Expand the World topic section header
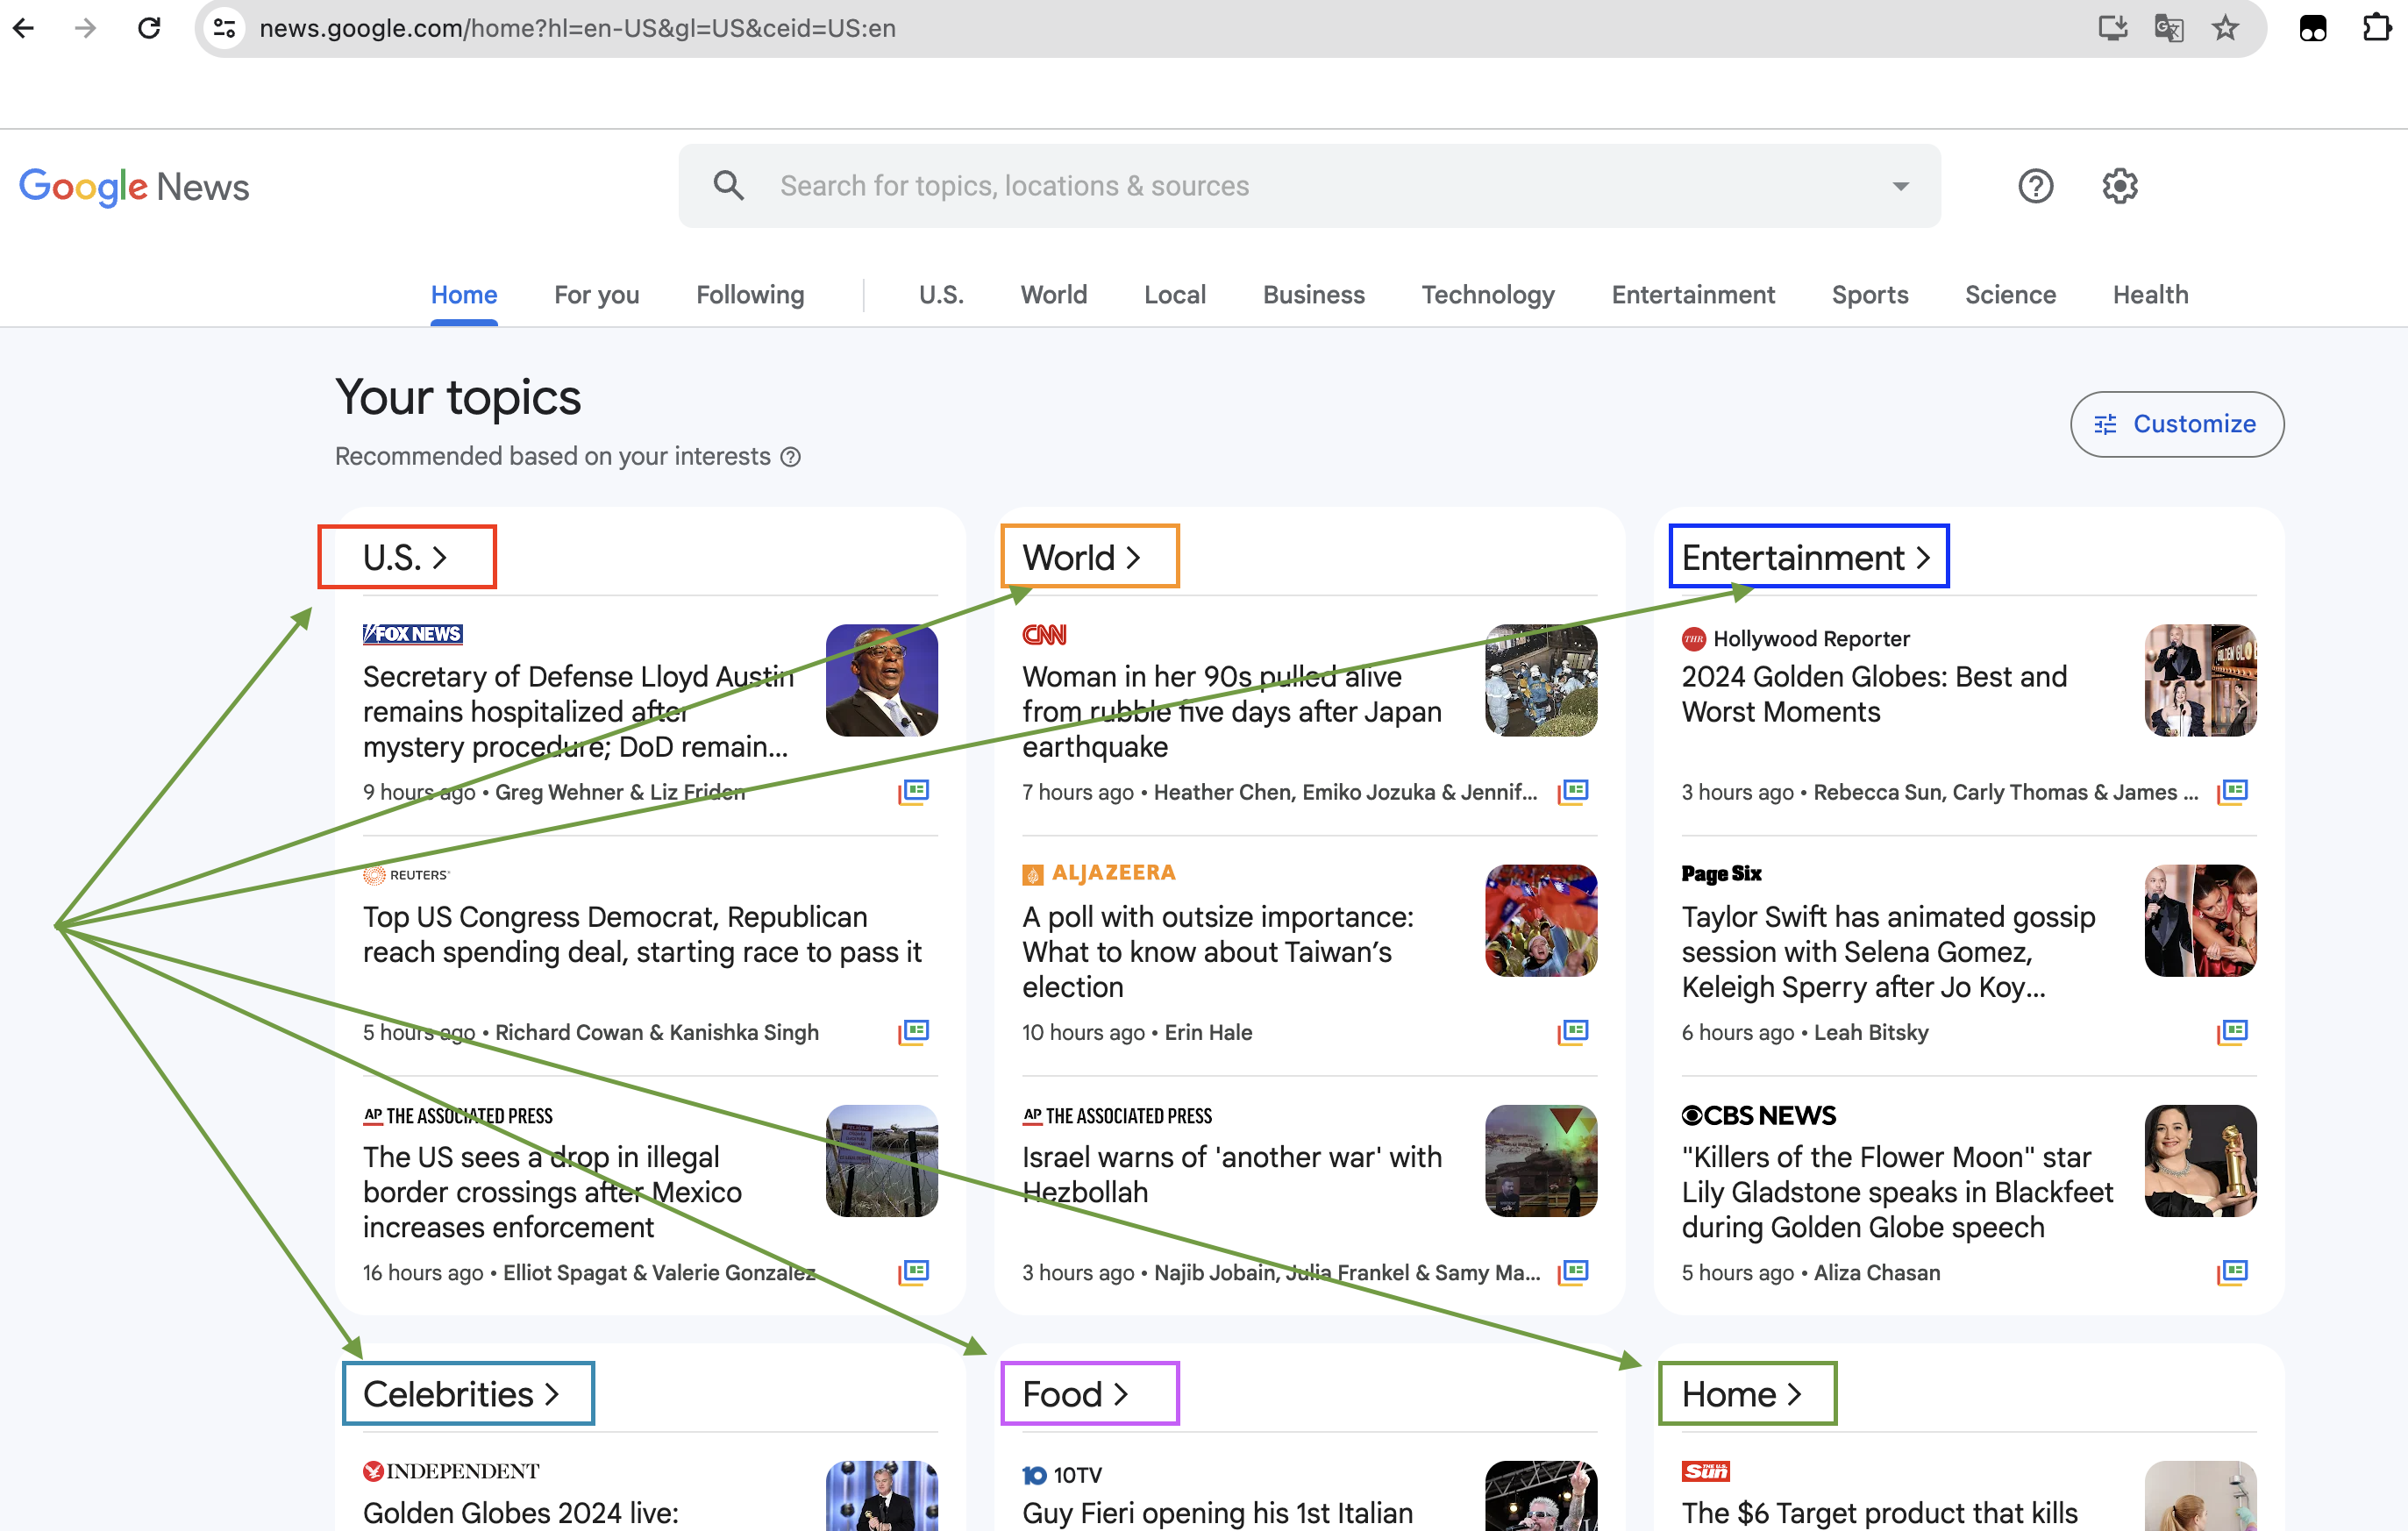The height and width of the screenshot is (1531, 2408). [x=1081, y=557]
